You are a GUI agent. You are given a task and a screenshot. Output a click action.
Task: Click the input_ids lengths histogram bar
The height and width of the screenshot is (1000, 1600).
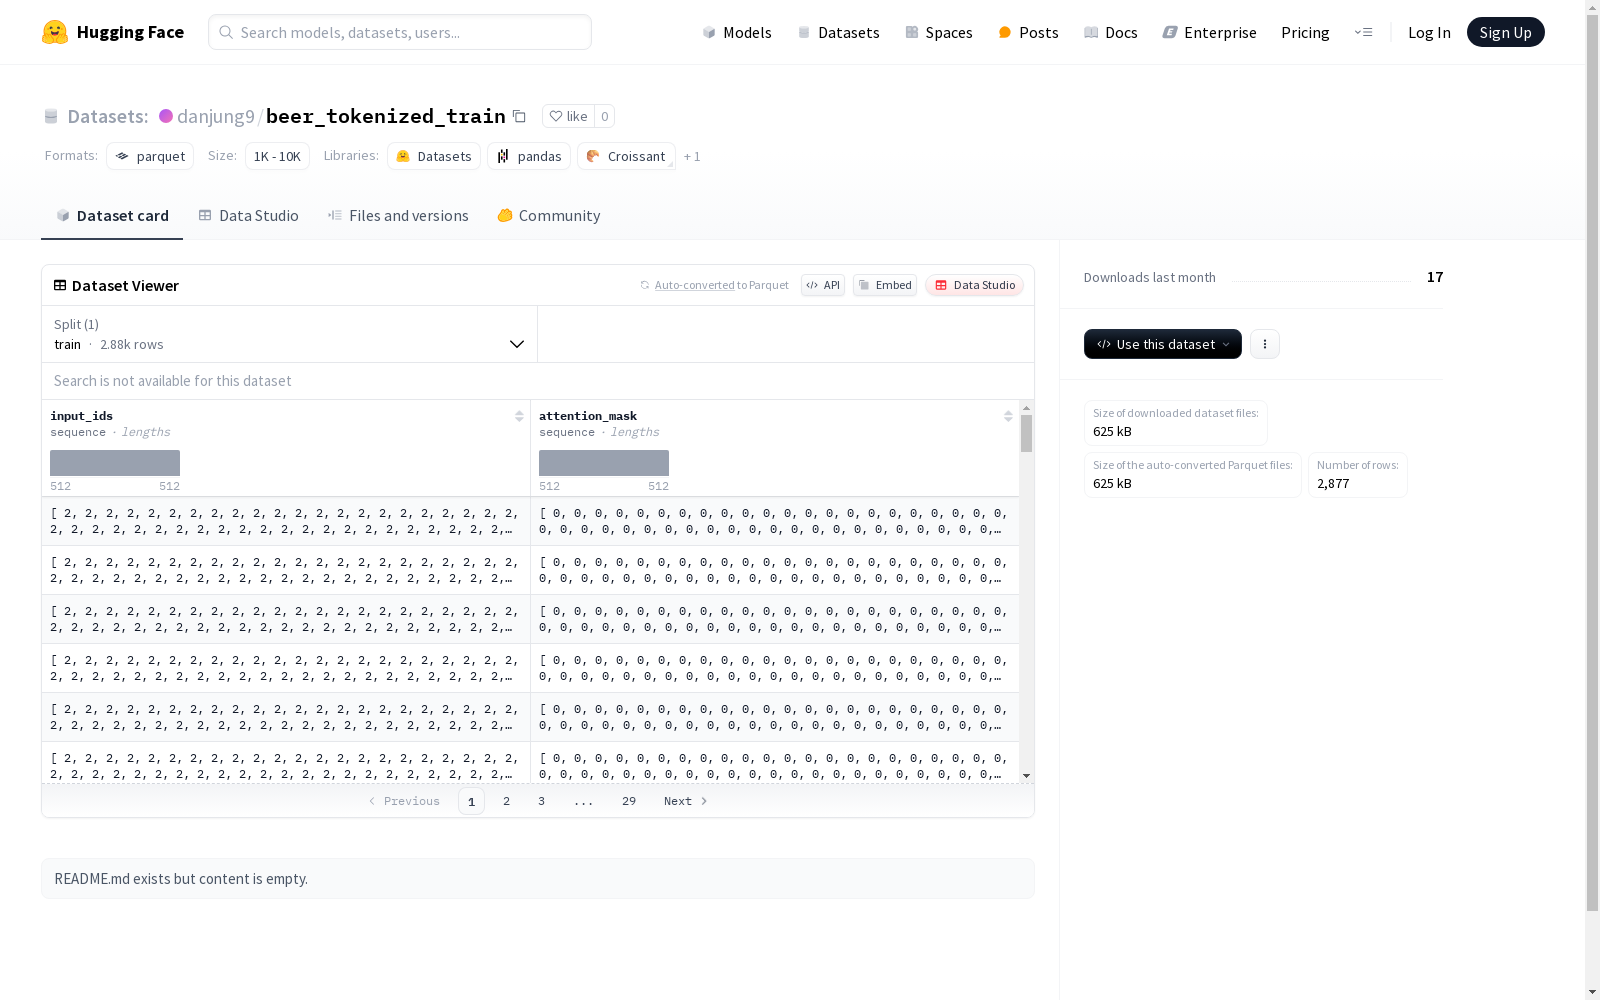(x=115, y=463)
